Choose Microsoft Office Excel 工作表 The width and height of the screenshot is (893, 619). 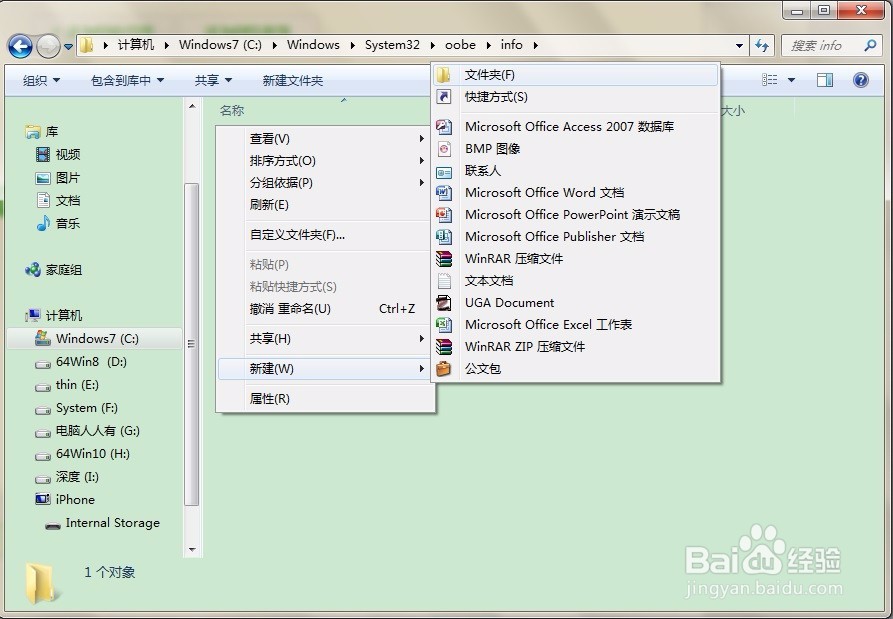click(575, 325)
